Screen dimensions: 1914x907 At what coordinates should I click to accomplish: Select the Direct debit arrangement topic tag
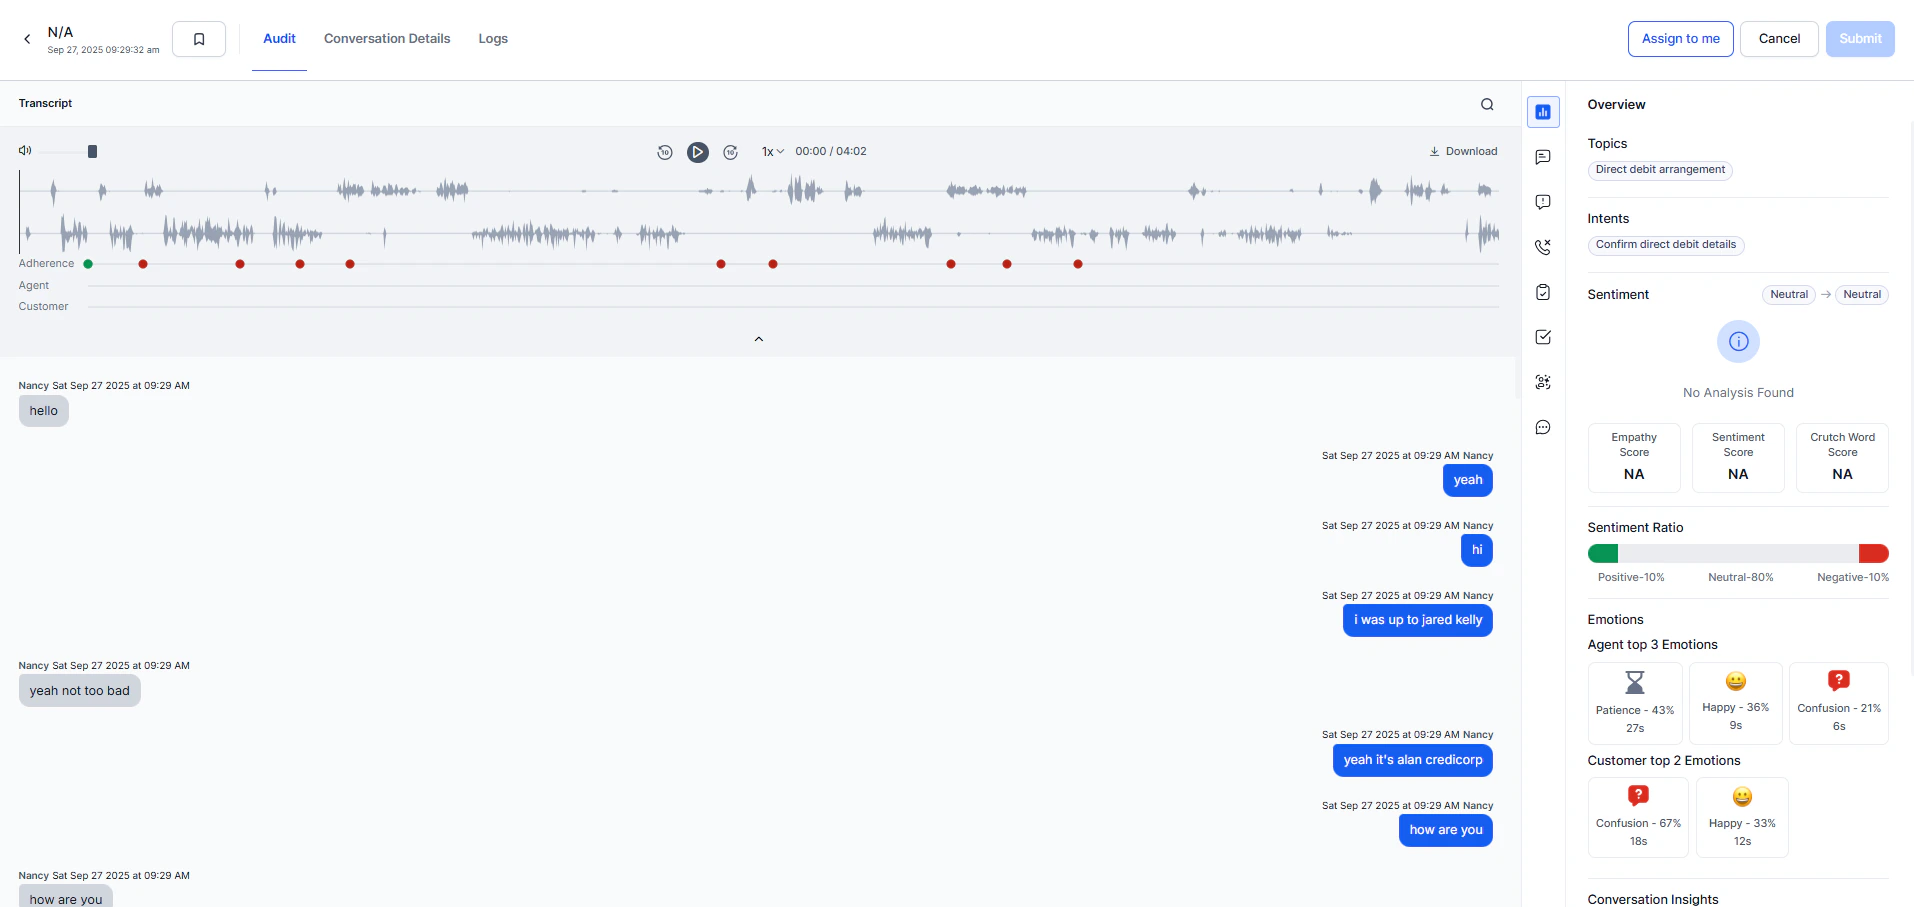(1660, 170)
